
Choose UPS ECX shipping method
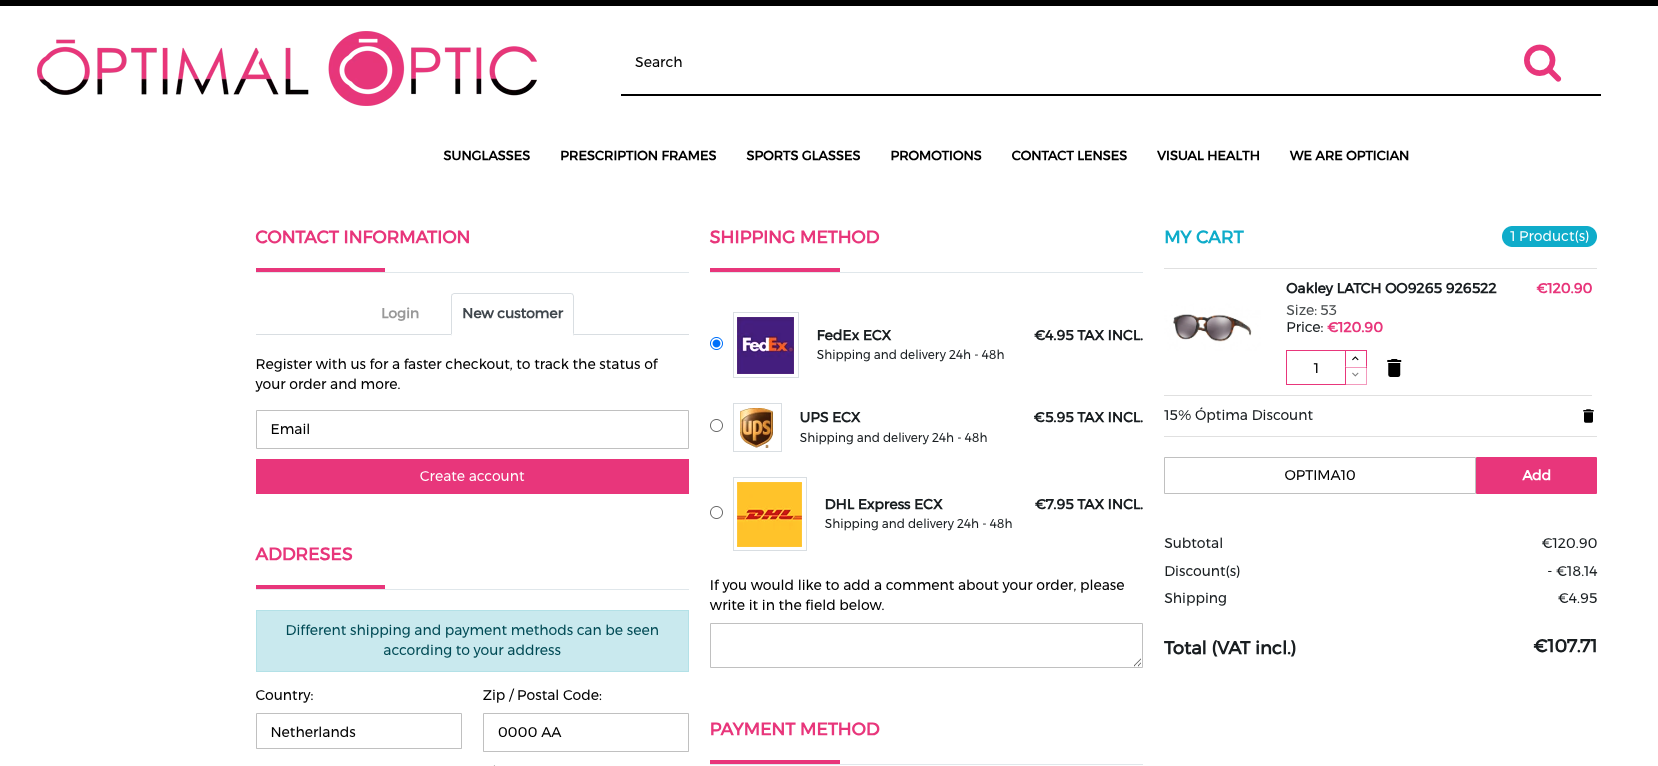pyautogui.click(x=716, y=426)
